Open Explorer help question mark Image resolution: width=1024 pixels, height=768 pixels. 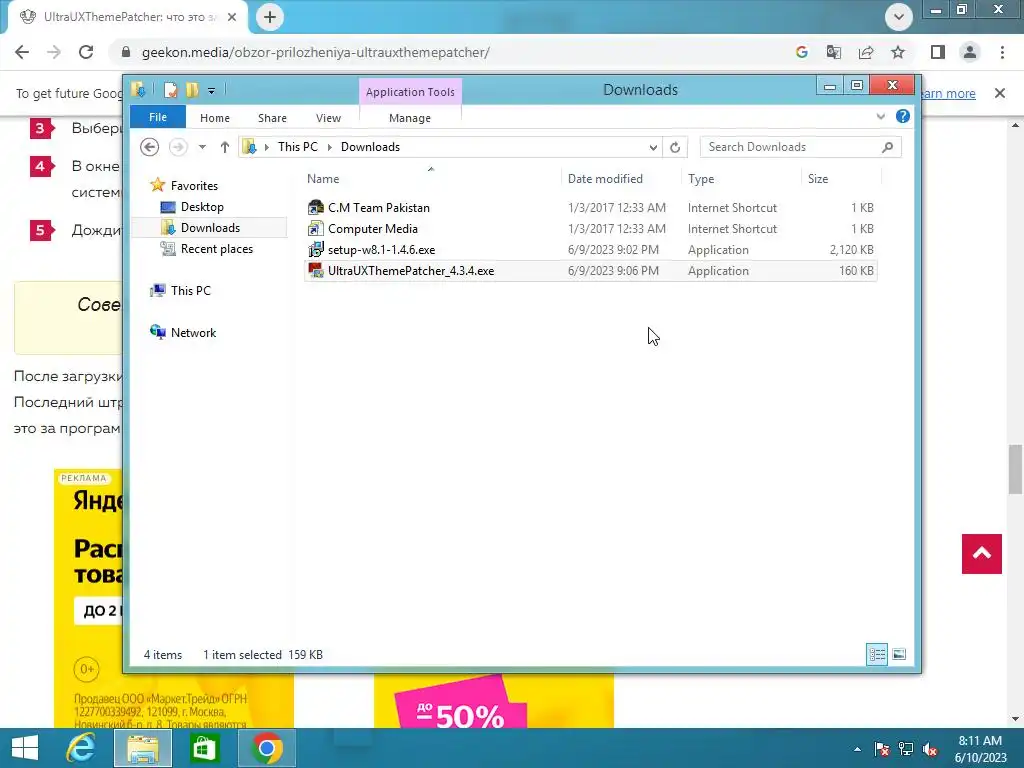coord(903,116)
